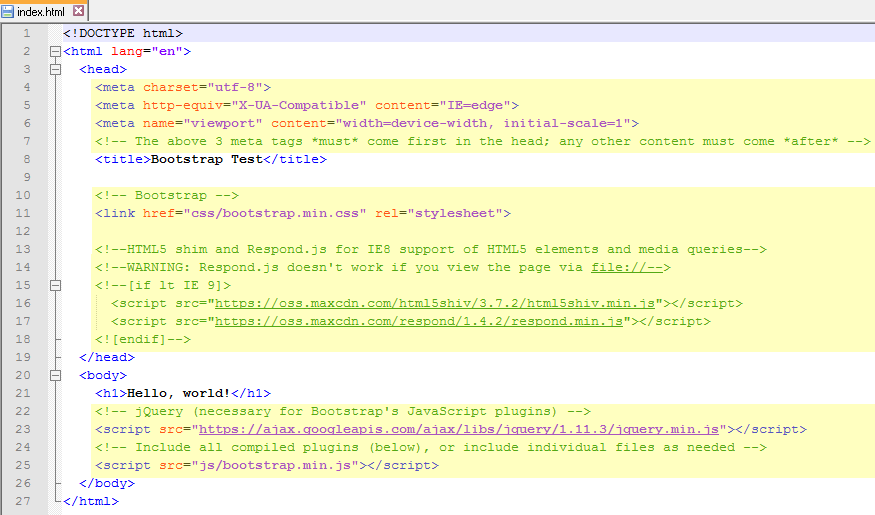The width and height of the screenshot is (875, 515).
Task: Click line number 12 in the margin
Action: (23, 232)
